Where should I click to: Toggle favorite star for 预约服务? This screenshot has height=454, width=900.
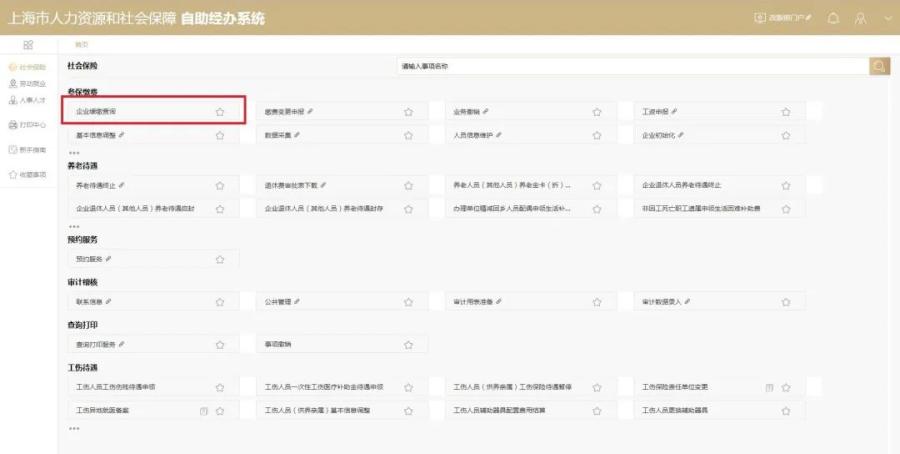coord(220,259)
